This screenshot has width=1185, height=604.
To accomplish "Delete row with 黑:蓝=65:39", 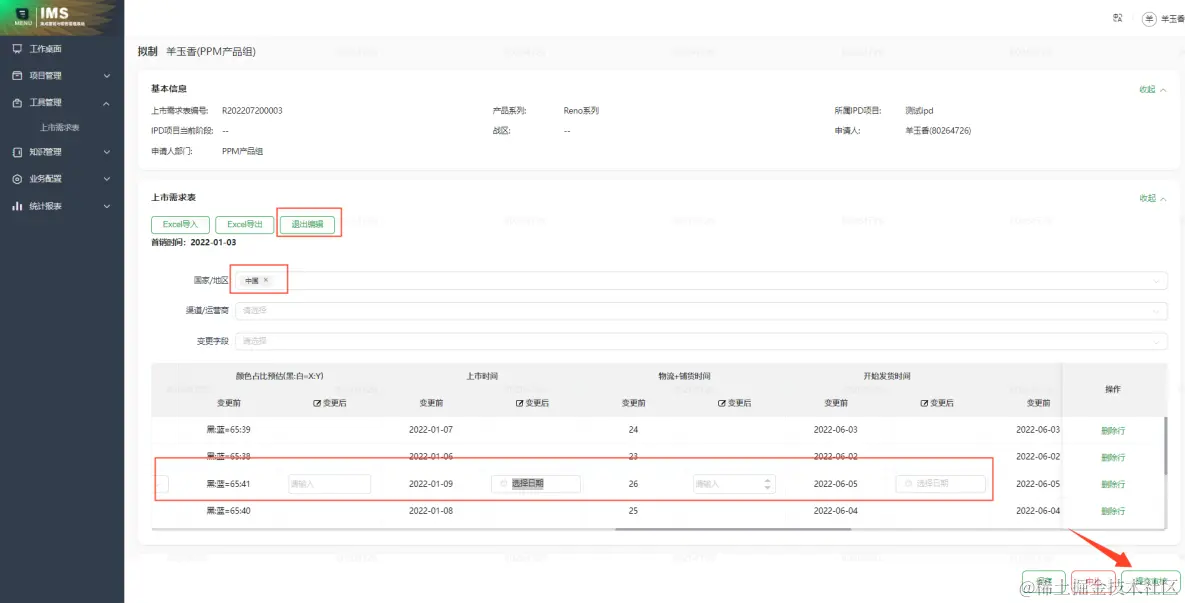I will pyautogui.click(x=1112, y=431).
